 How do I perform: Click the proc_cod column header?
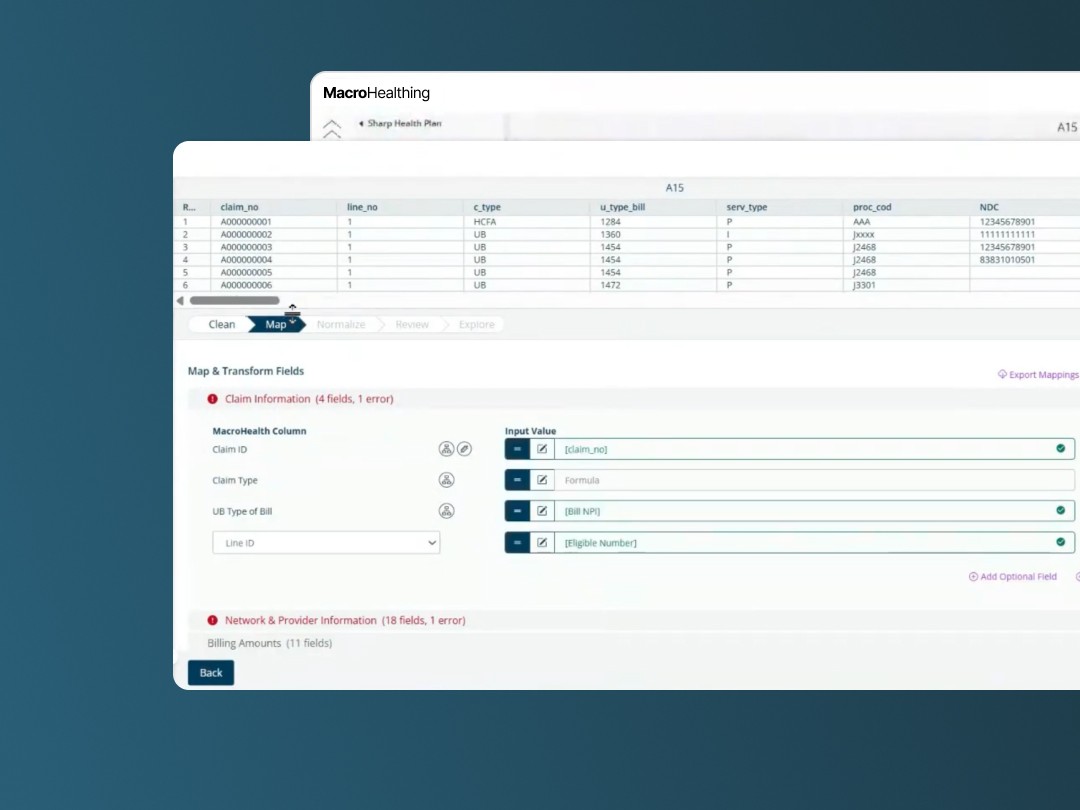coord(906,207)
